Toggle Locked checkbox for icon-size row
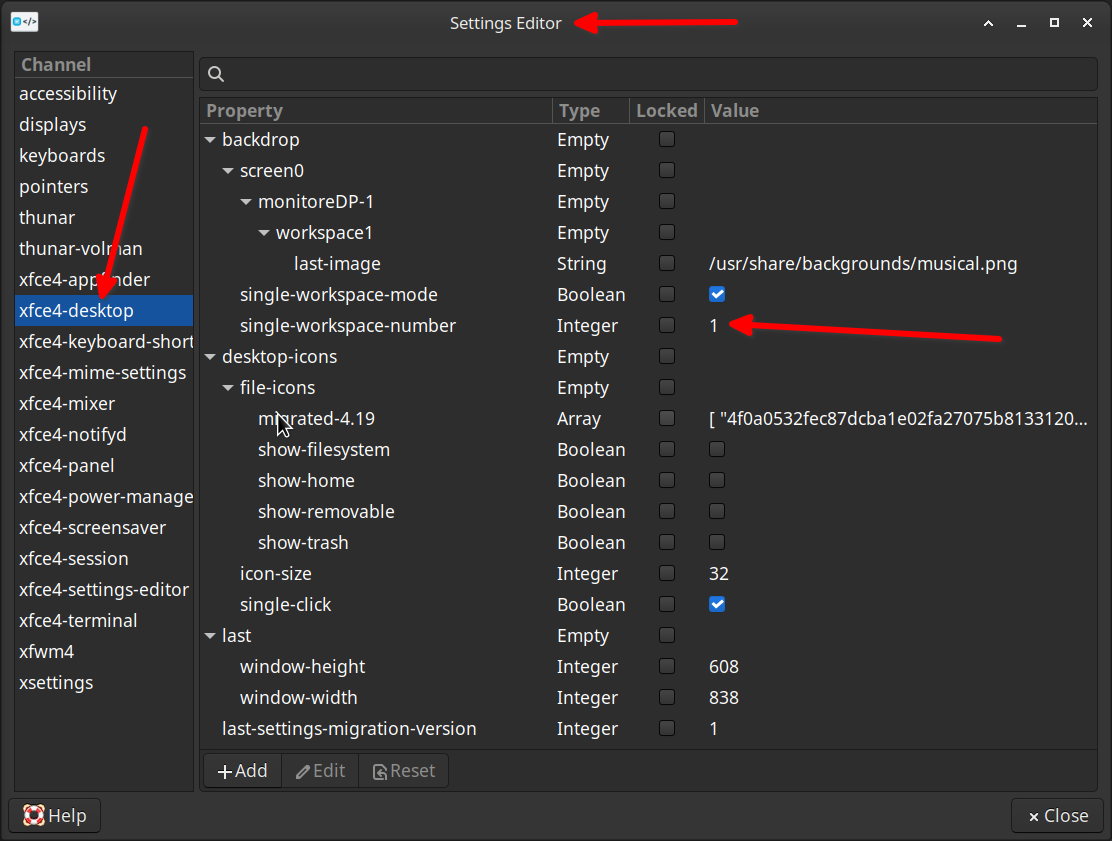This screenshot has width=1112, height=841. (x=667, y=573)
